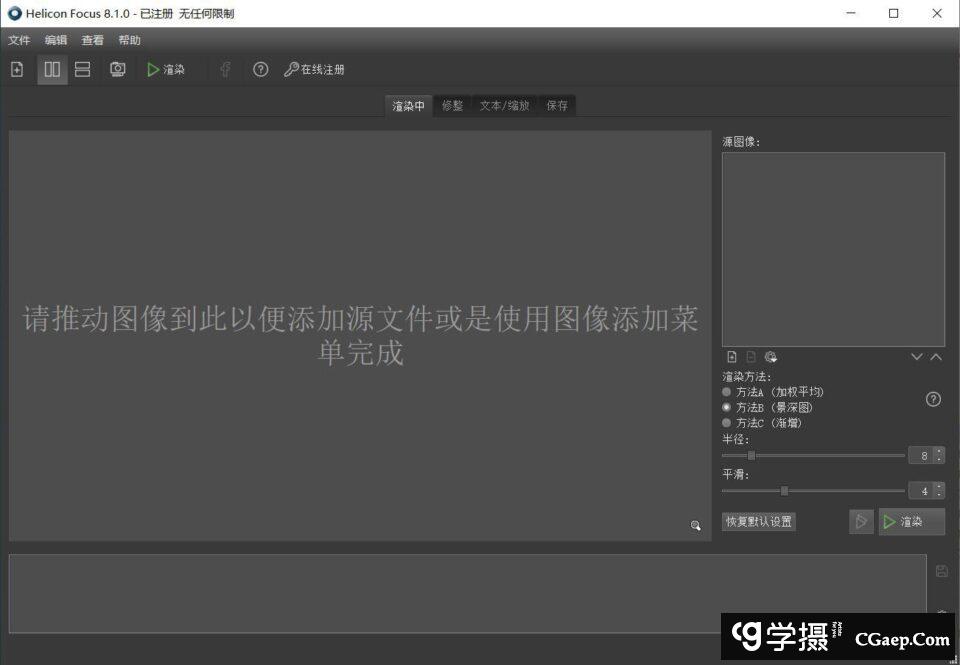Click the 半径 value input field

(x=921, y=455)
